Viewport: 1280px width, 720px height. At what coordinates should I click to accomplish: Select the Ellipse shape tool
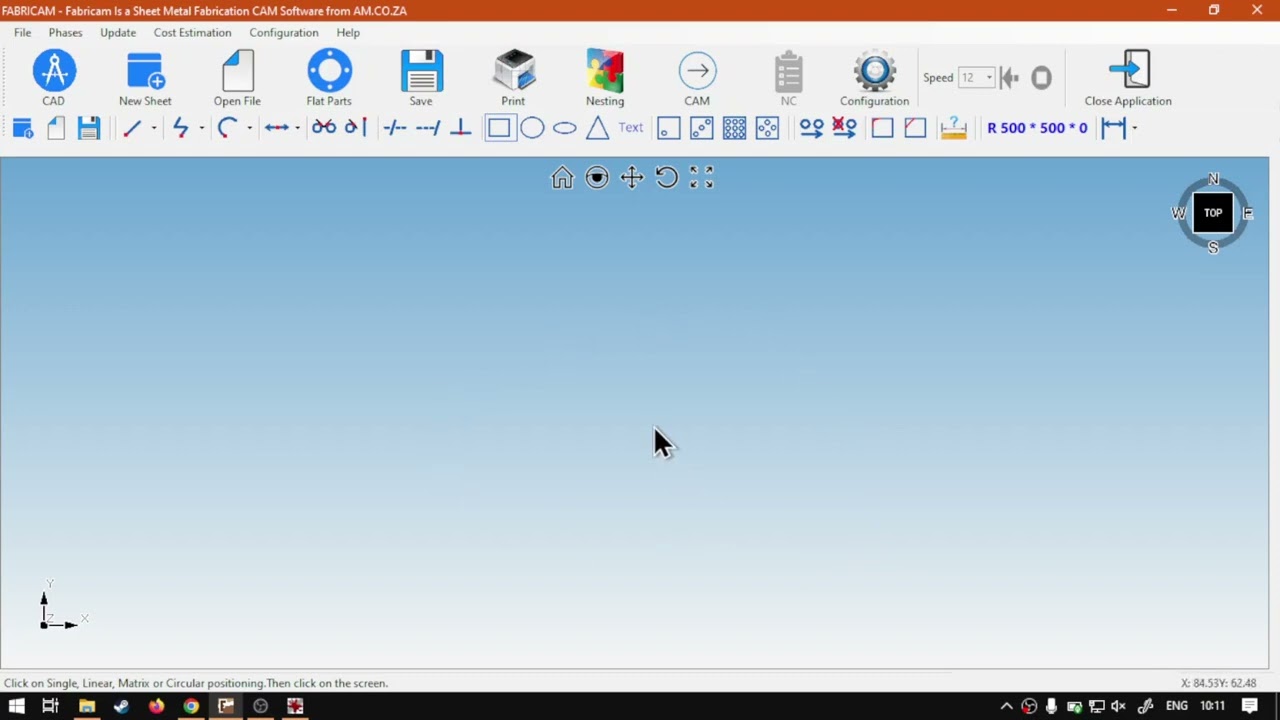tap(565, 128)
